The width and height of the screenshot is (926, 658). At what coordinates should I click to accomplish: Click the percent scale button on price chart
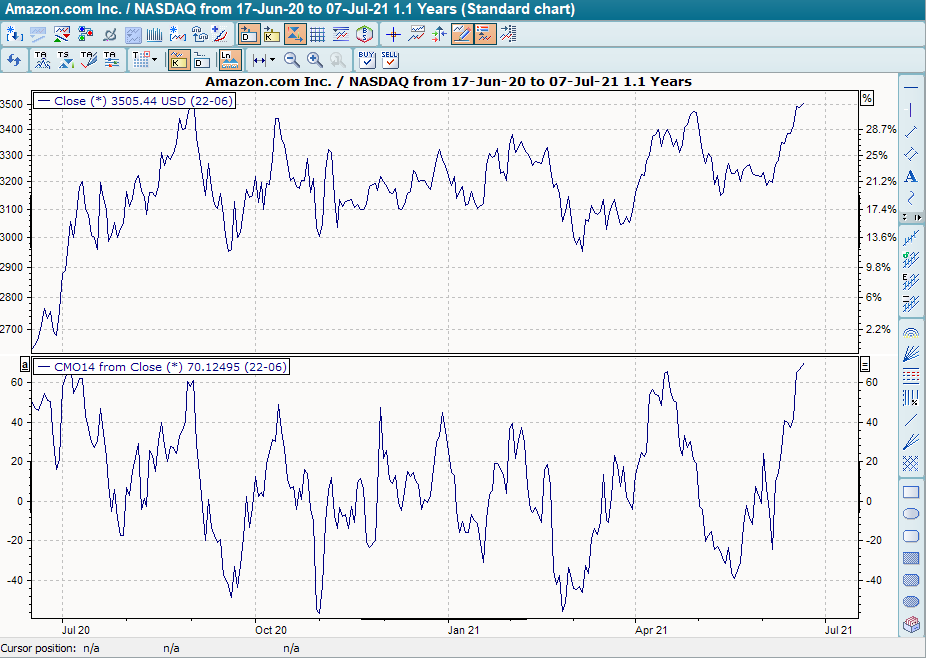866,98
